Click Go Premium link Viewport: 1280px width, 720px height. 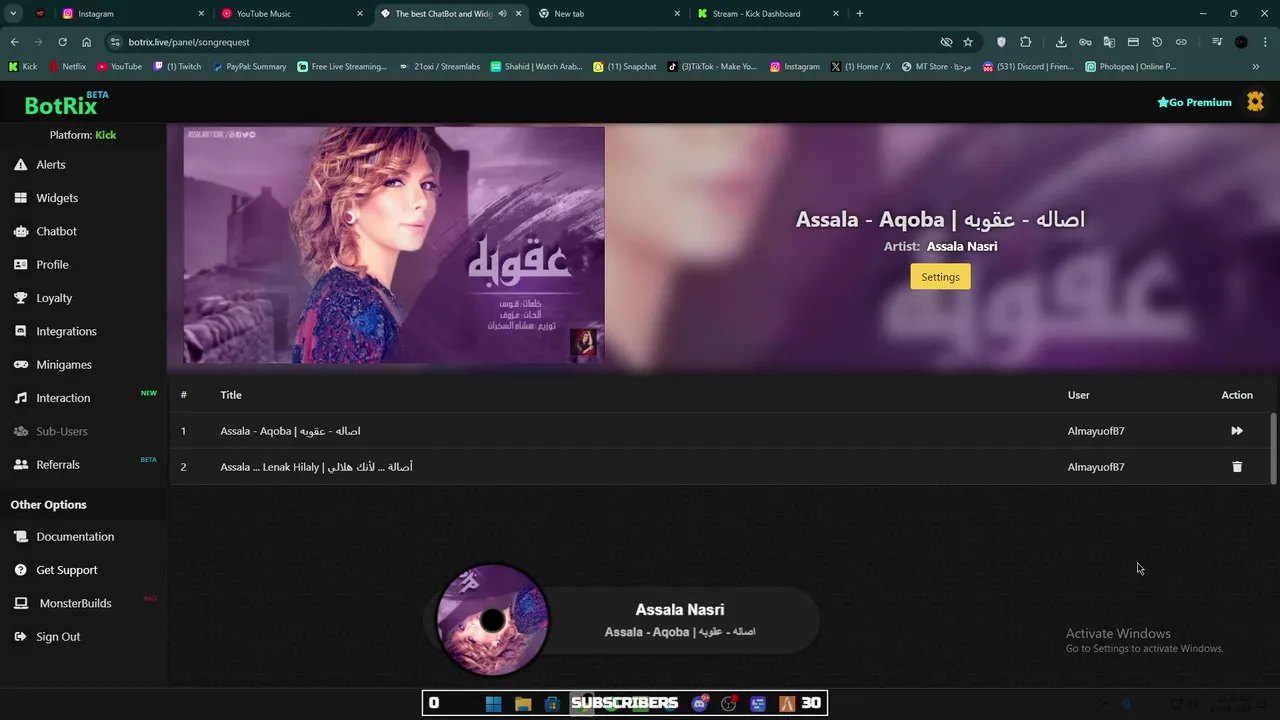click(1194, 102)
